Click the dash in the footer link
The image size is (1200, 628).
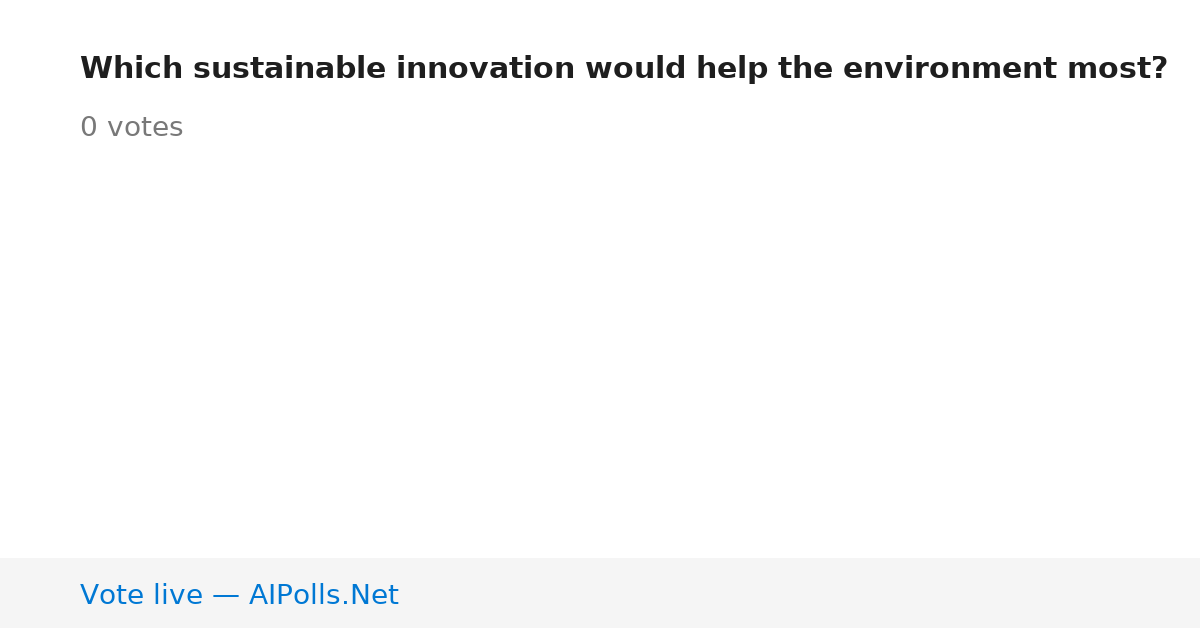(226, 596)
